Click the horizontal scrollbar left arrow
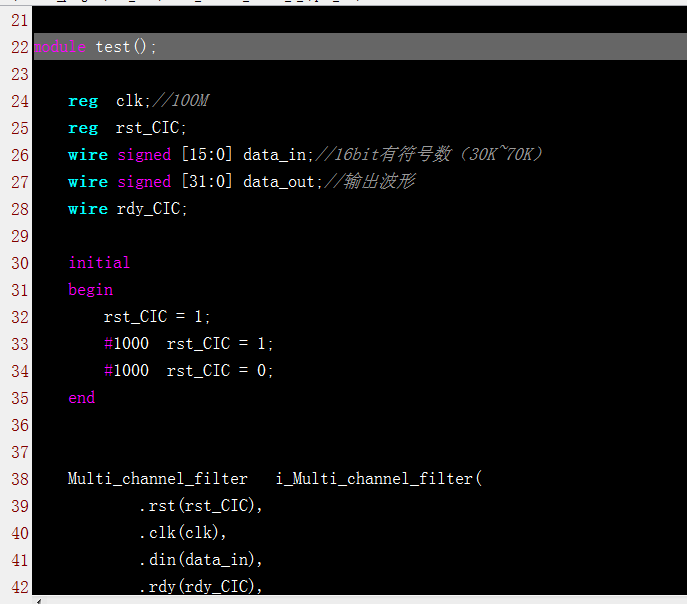 pyautogui.click(x=39, y=600)
